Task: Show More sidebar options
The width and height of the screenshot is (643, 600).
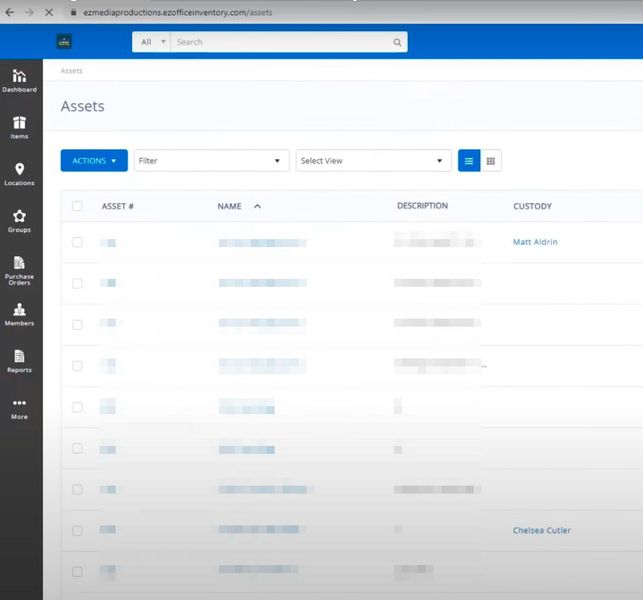Action: tap(19, 409)
